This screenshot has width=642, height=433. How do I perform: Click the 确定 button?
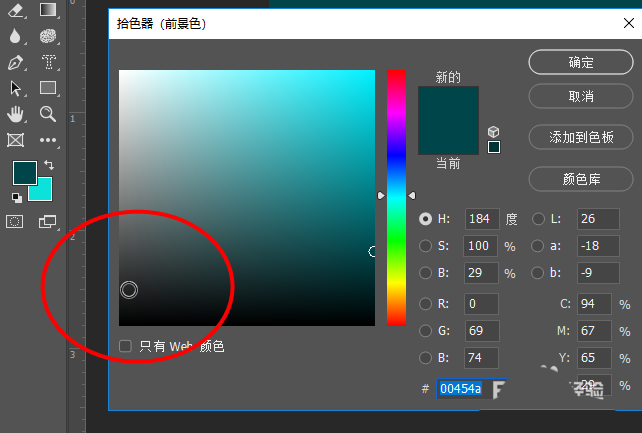(581, 62)
